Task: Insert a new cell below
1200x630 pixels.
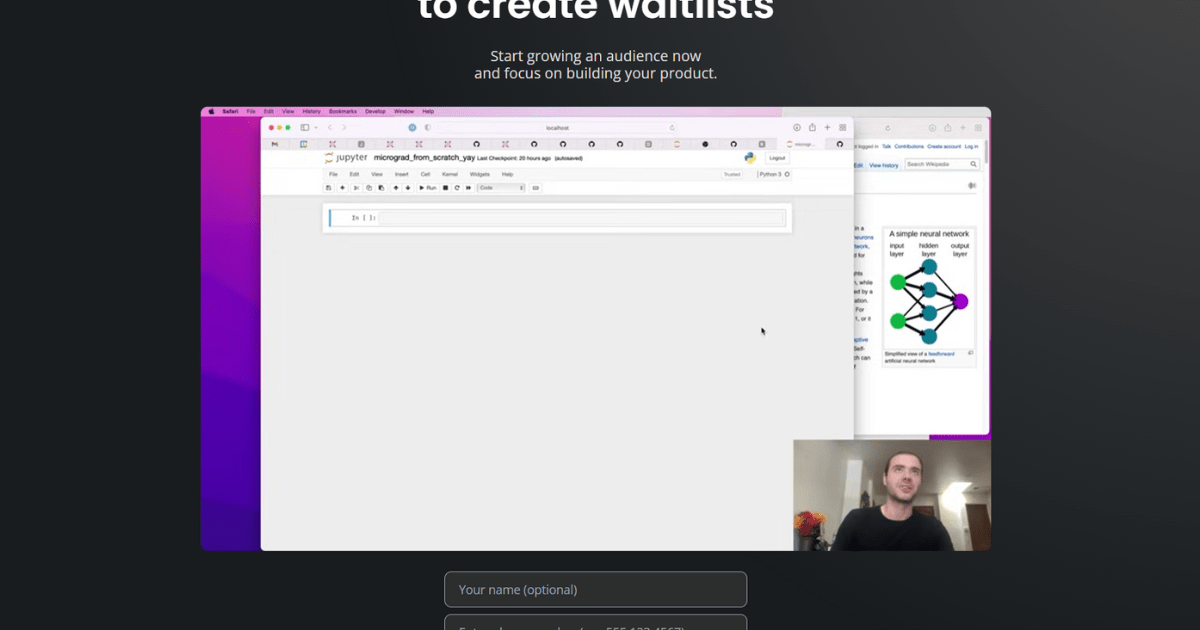Action: tap(341, 187)
